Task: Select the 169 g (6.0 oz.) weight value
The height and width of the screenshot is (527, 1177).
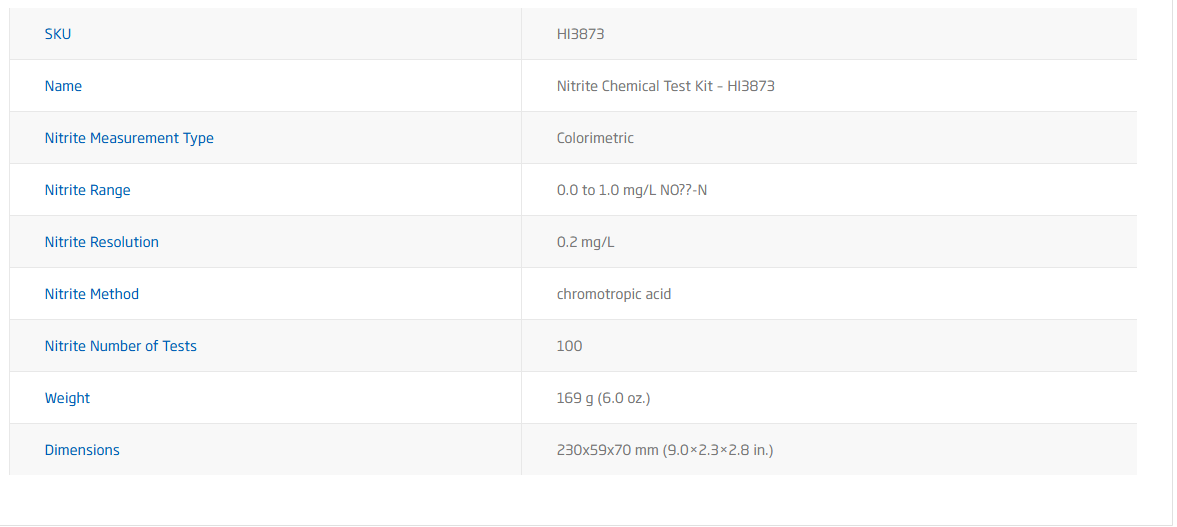Action: click(x=603, y=398)
